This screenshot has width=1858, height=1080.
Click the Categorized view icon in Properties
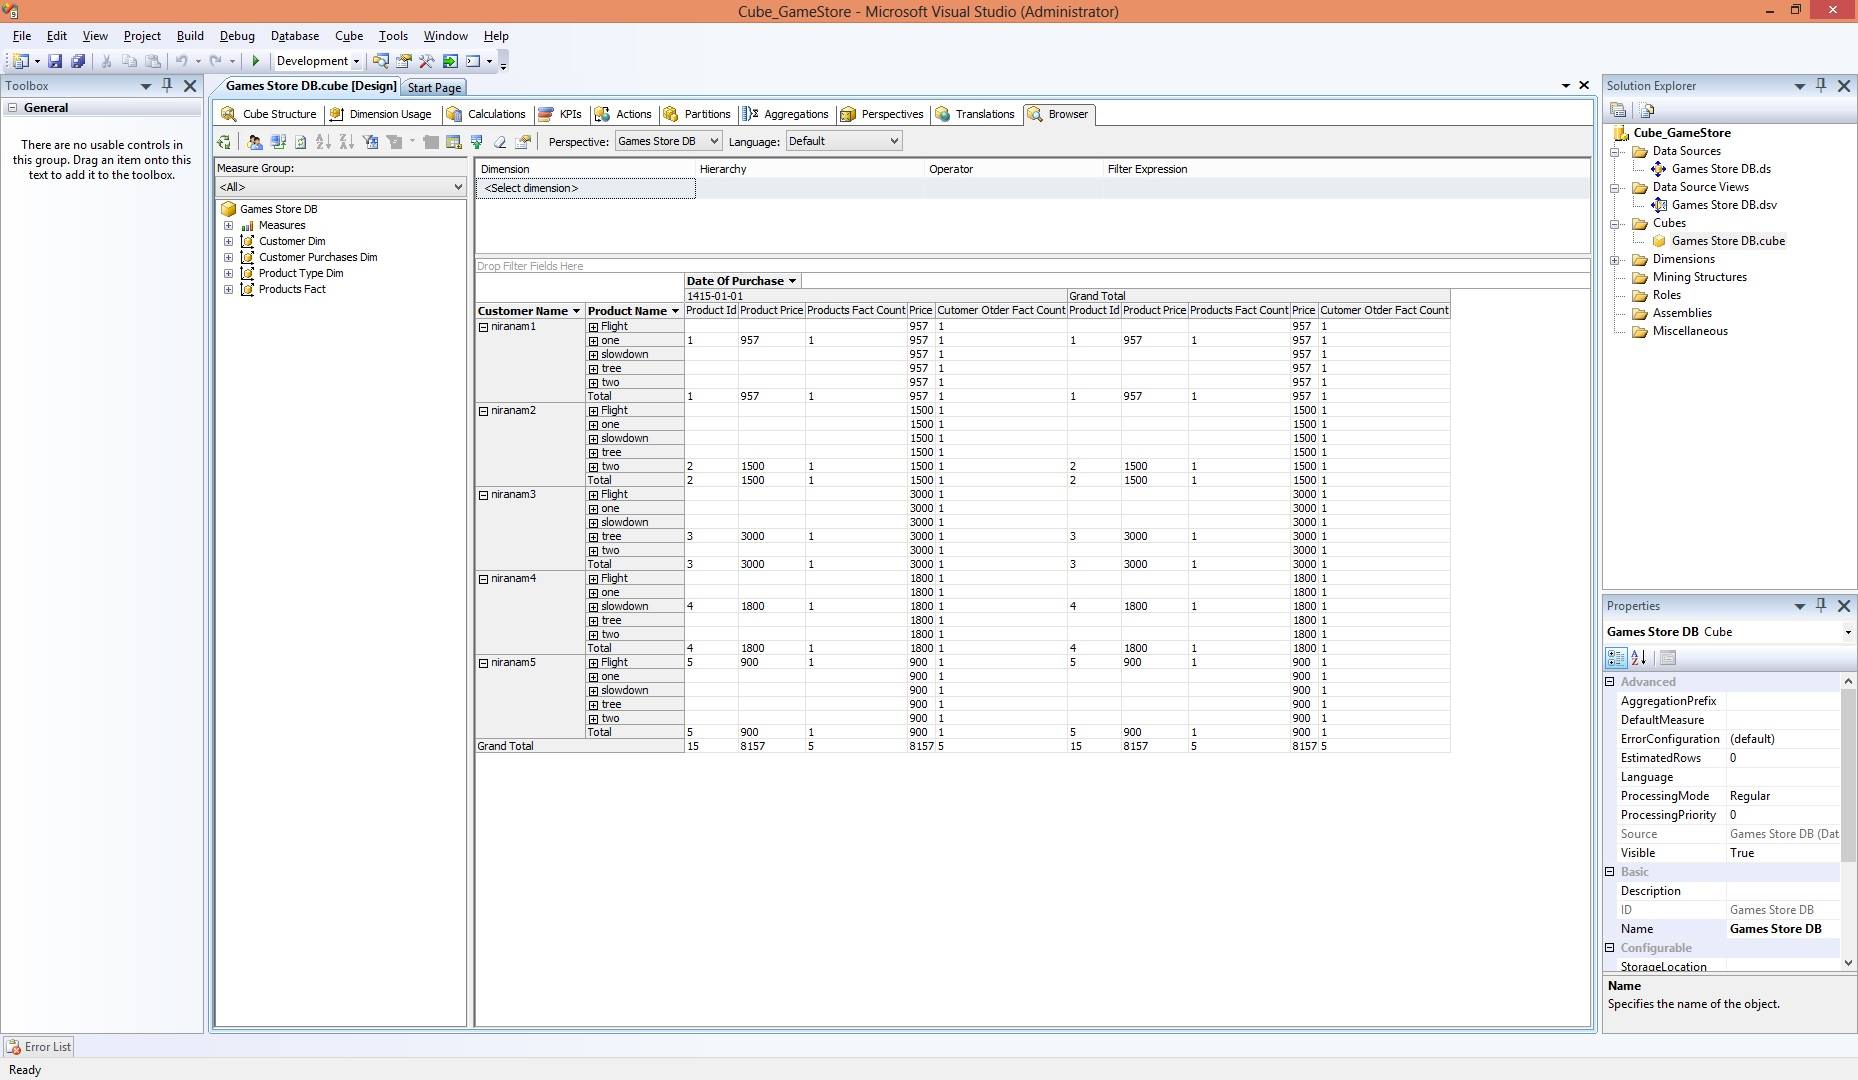[x=1616, y=658]
